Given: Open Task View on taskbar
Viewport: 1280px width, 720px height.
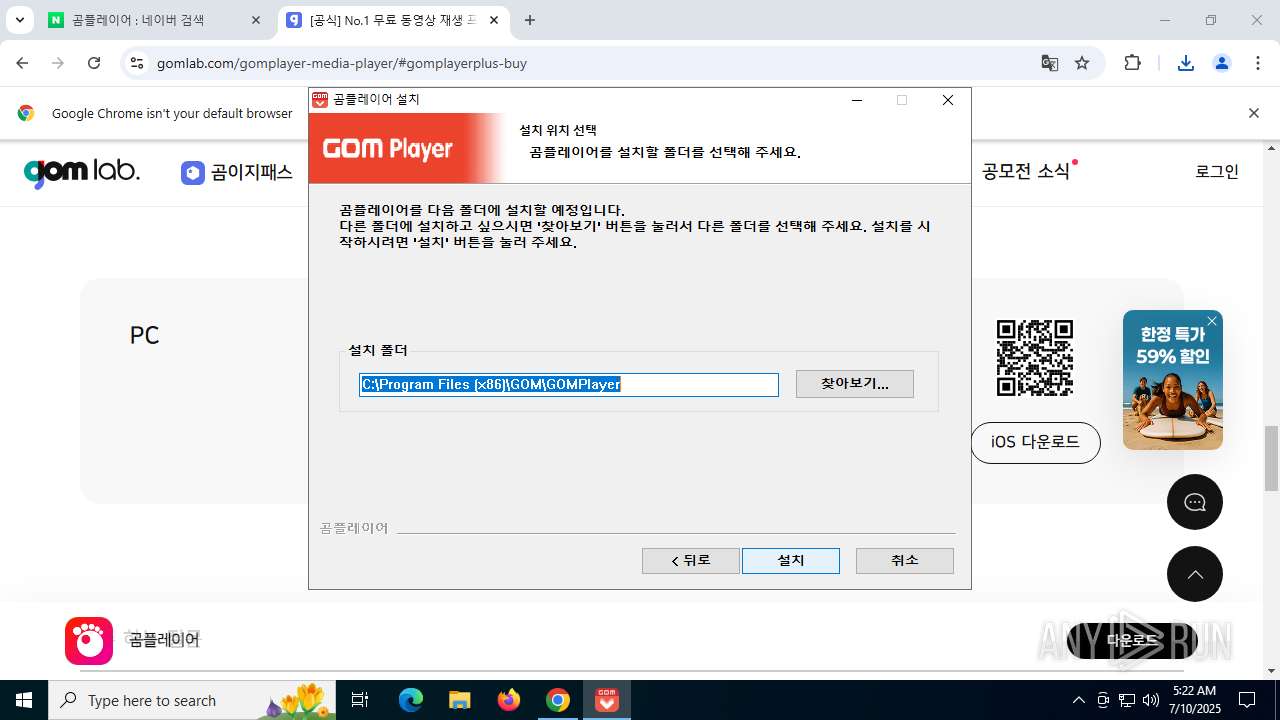Looking at the screenshot, I should point(360,700).
